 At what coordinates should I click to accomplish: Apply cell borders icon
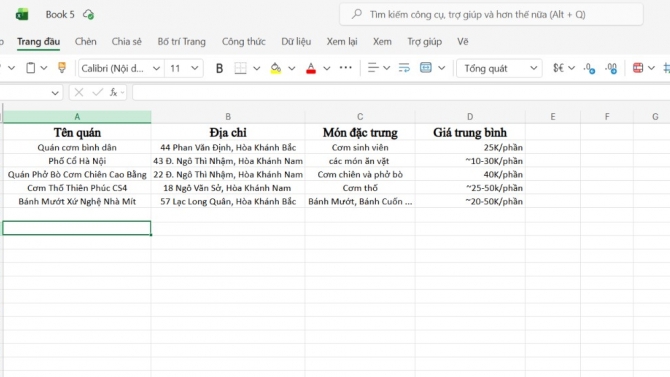[x=241, y=68]
